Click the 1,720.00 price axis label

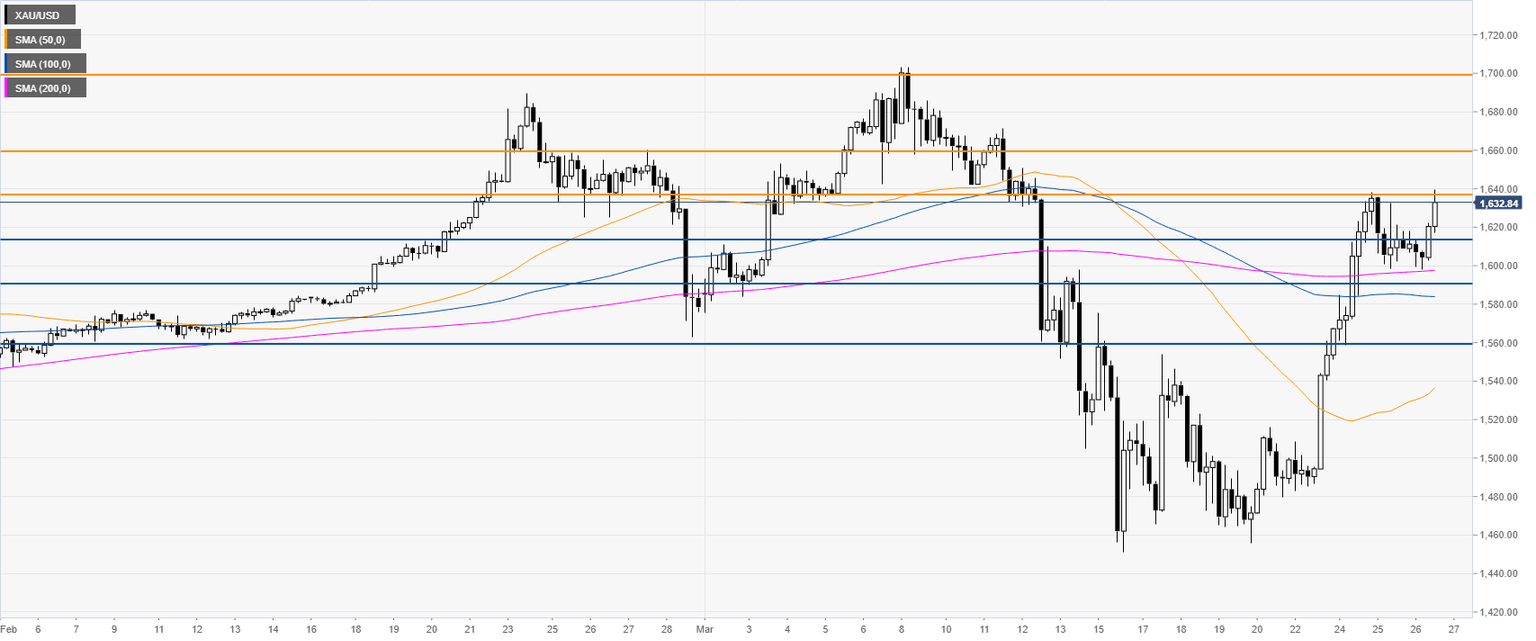tap(1501, 35)
